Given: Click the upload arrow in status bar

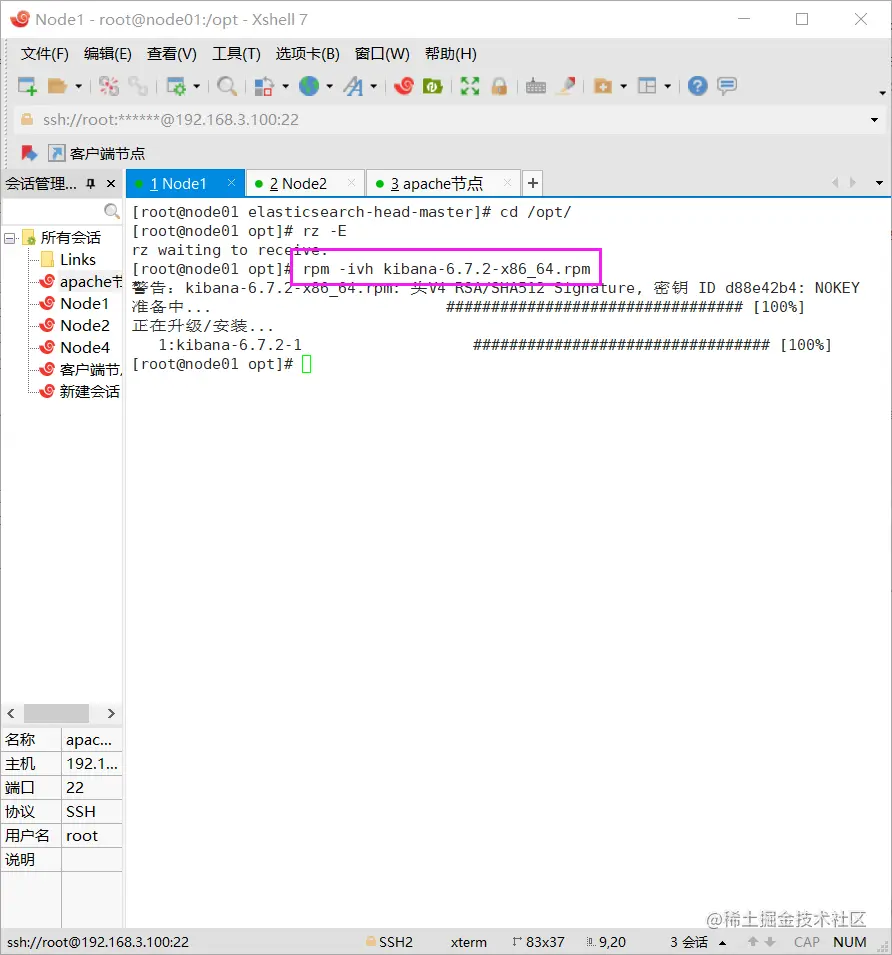Looking at the screenshot, I should tap(753, 942).
